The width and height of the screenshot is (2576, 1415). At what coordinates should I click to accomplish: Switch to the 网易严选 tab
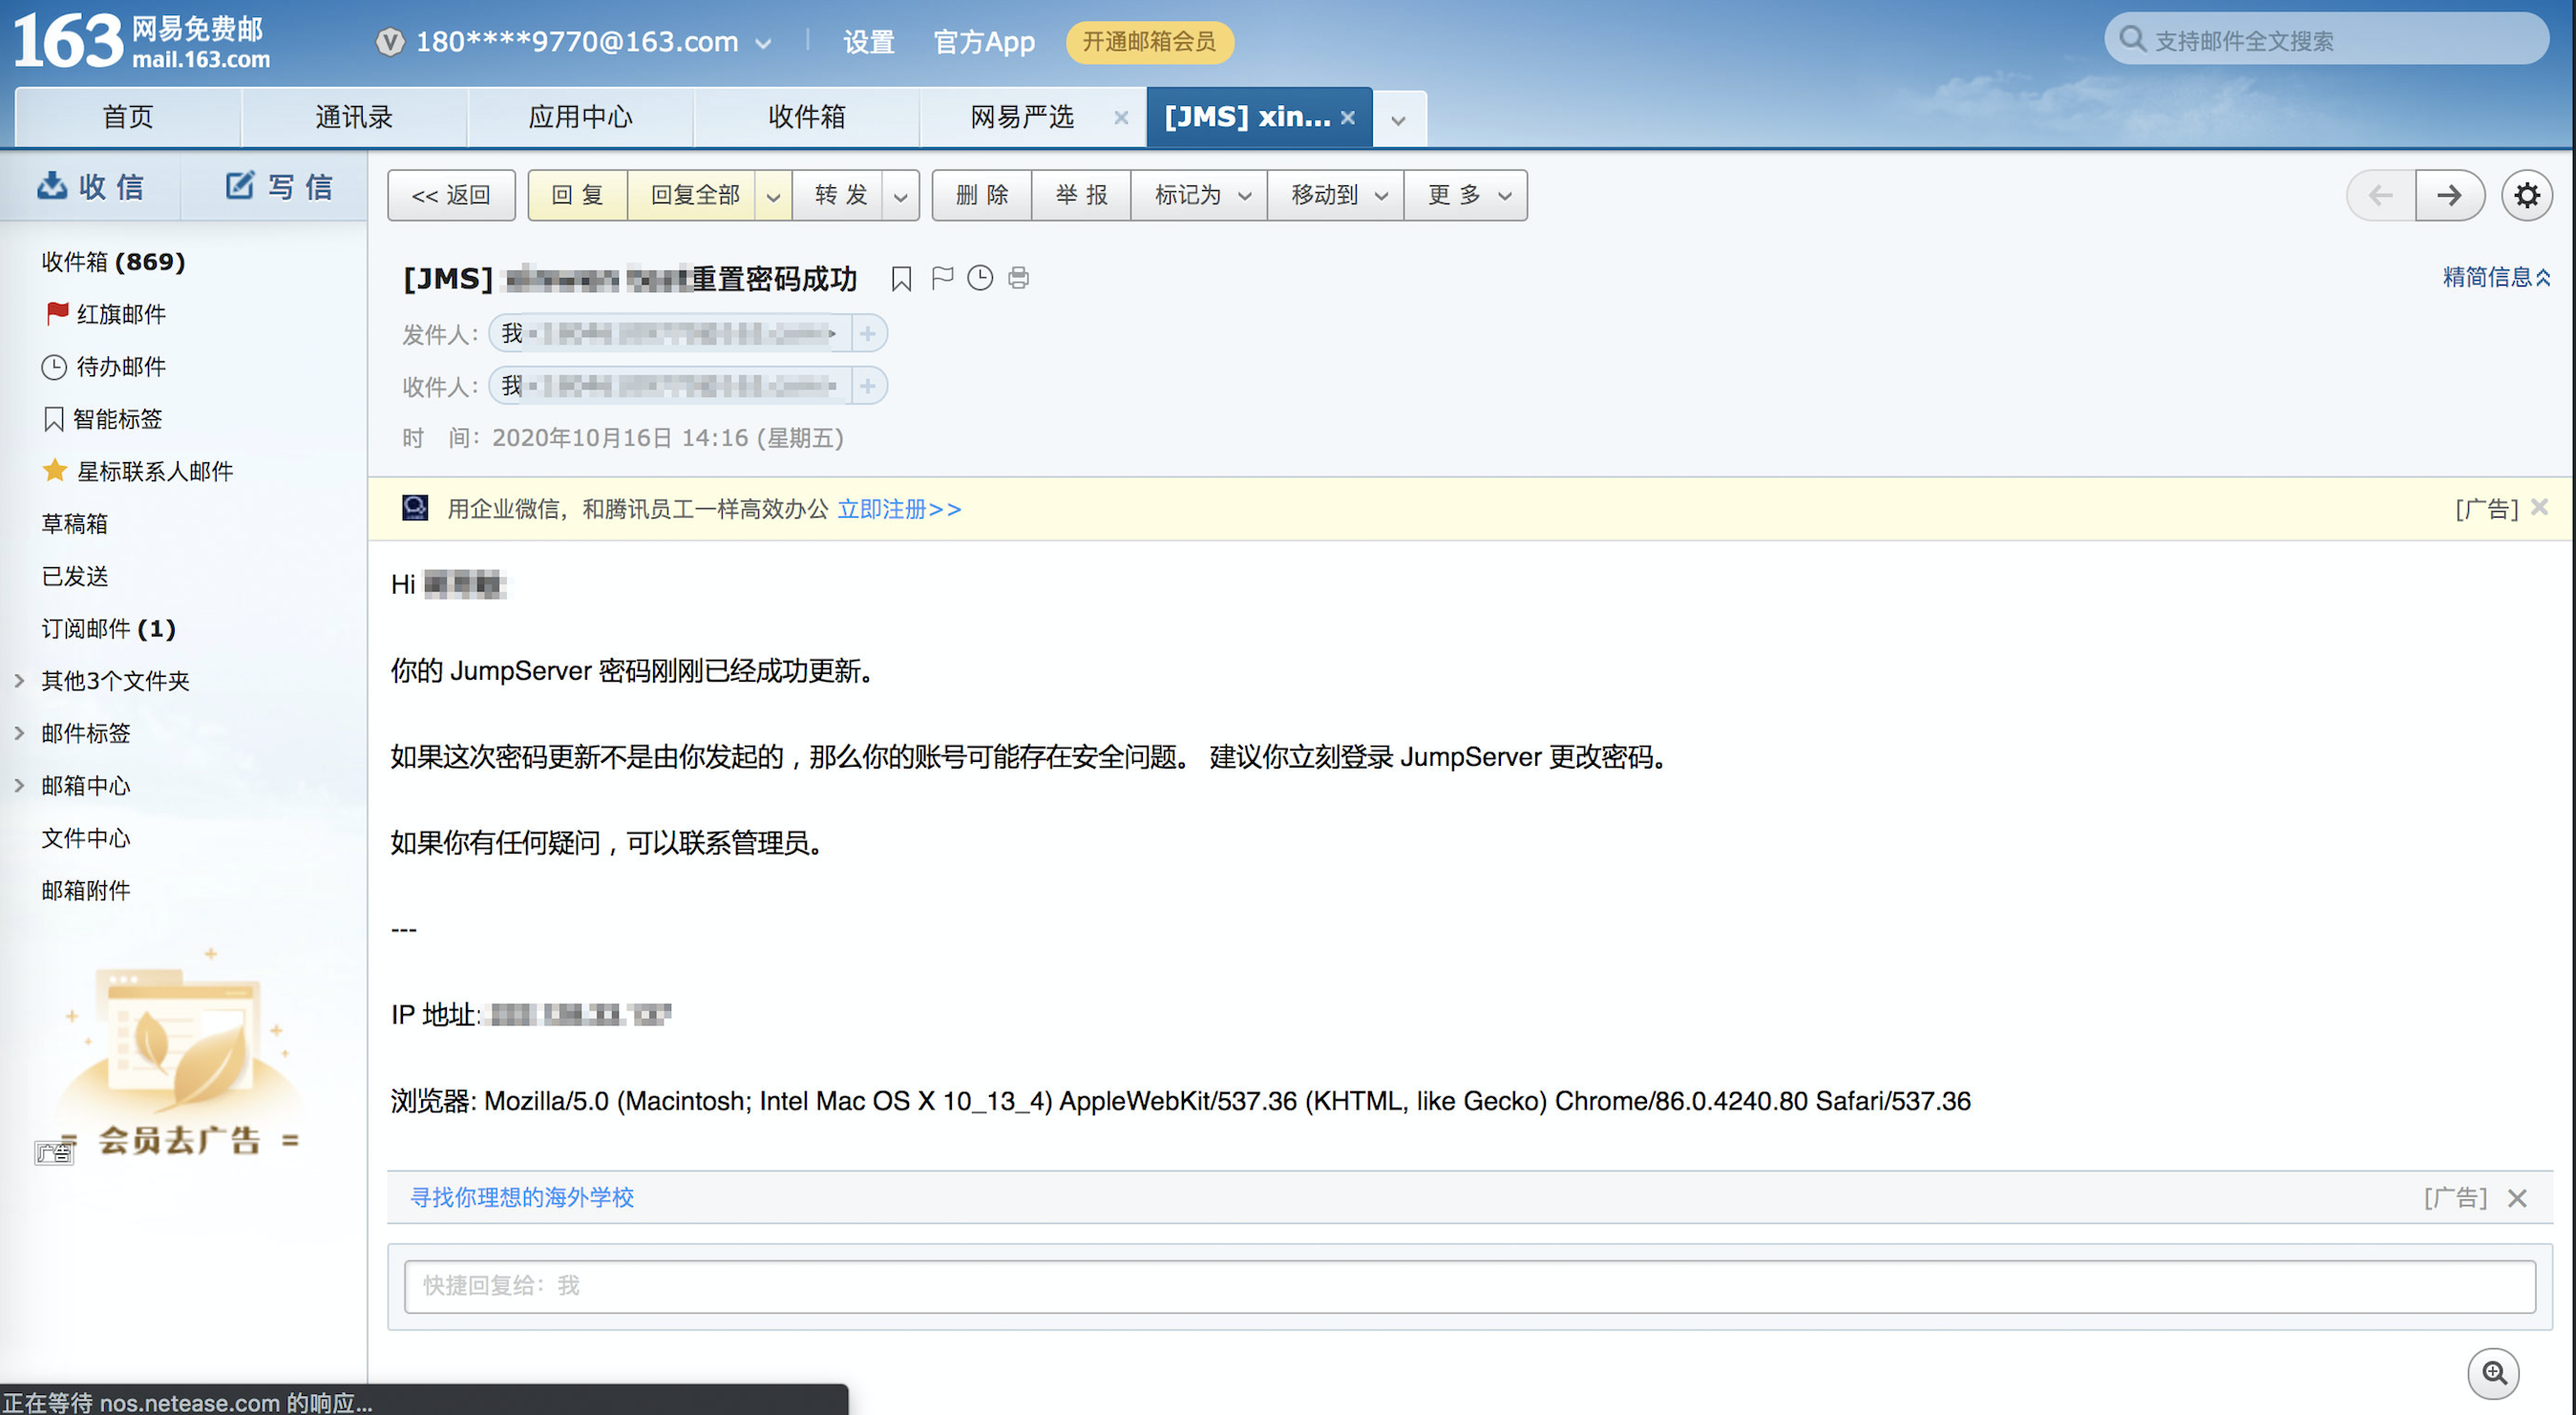pos(1022,117)
